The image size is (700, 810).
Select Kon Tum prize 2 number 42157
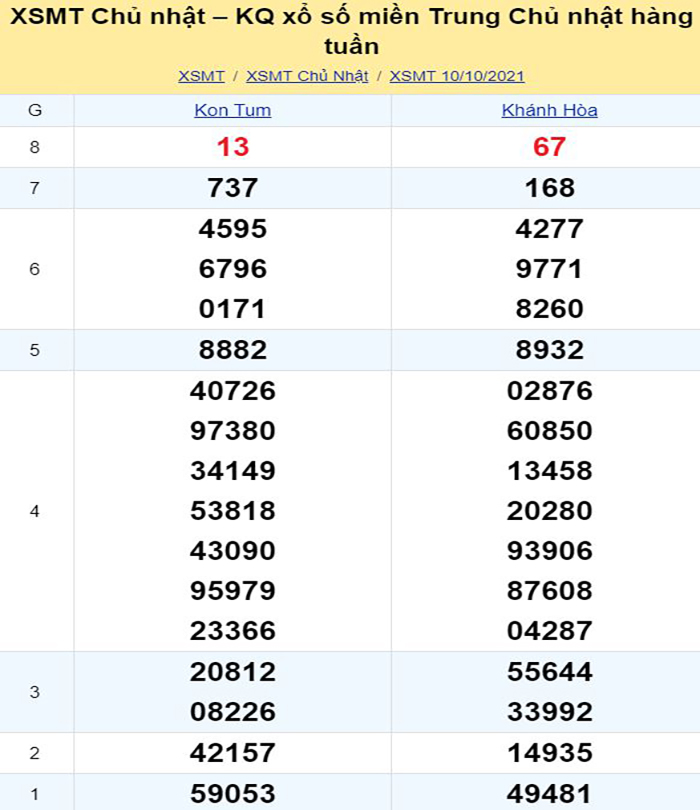click(x=232, y=753)
